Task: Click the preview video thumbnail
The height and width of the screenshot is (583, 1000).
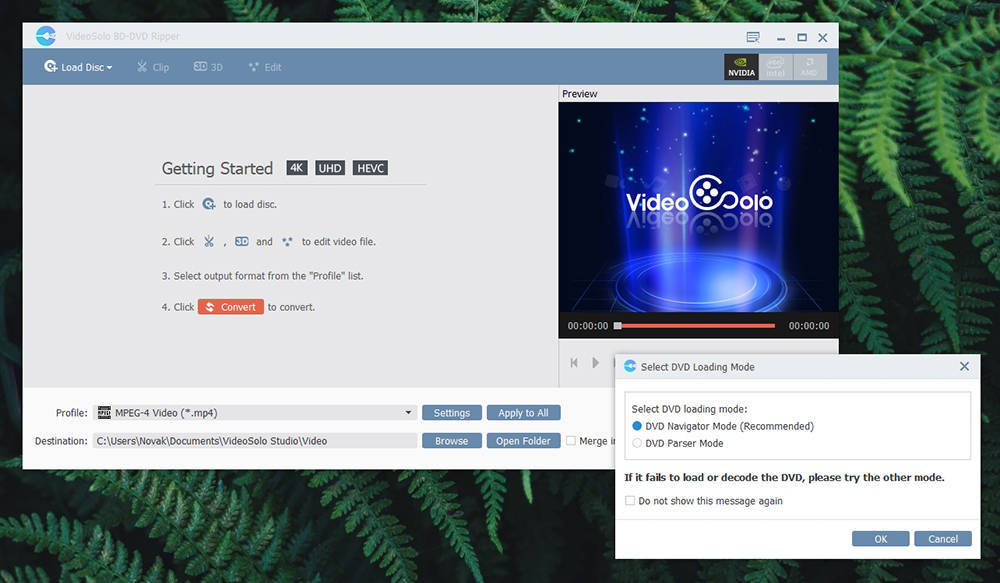Action: point(698,207)
